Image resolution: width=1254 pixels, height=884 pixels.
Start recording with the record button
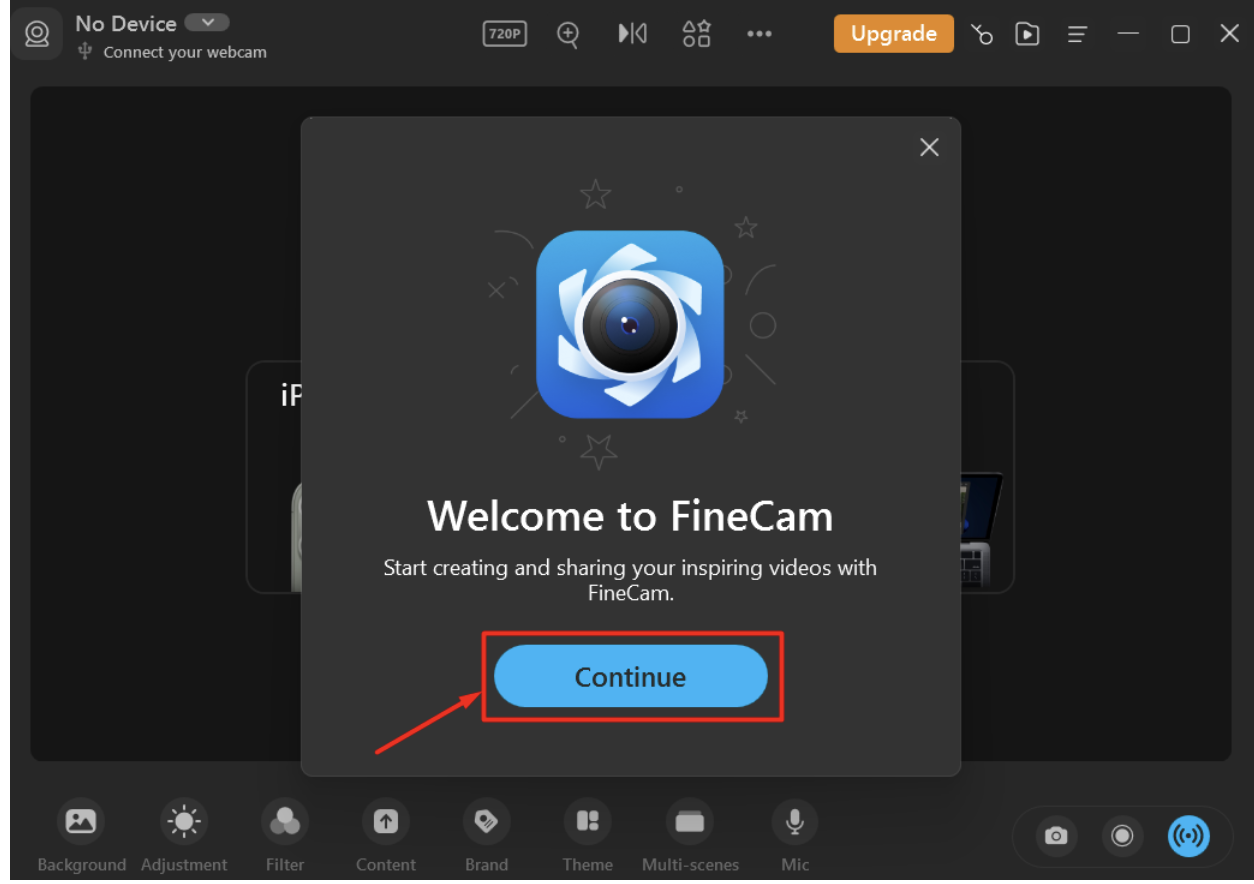point(1122,835)
